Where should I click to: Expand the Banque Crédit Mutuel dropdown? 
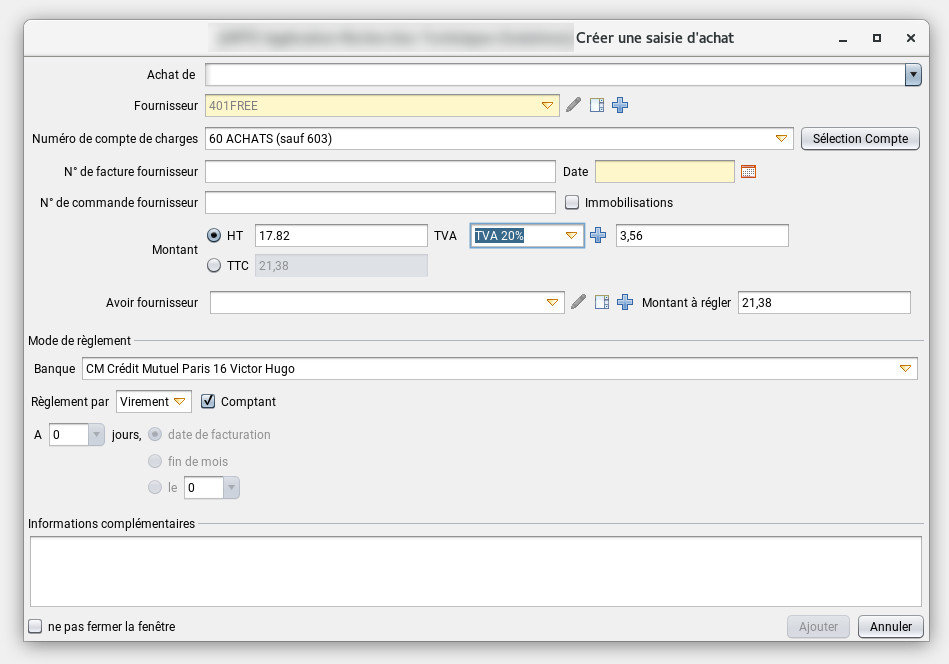905,369
